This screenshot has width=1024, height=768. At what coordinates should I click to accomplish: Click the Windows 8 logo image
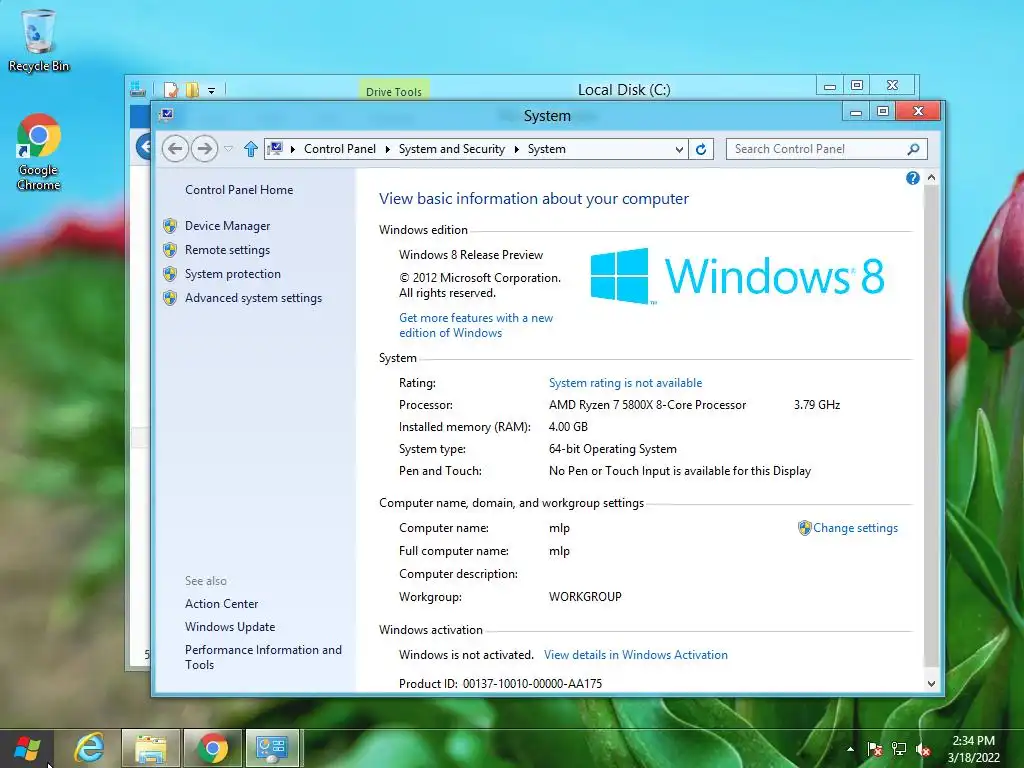[x=737, y=276]
